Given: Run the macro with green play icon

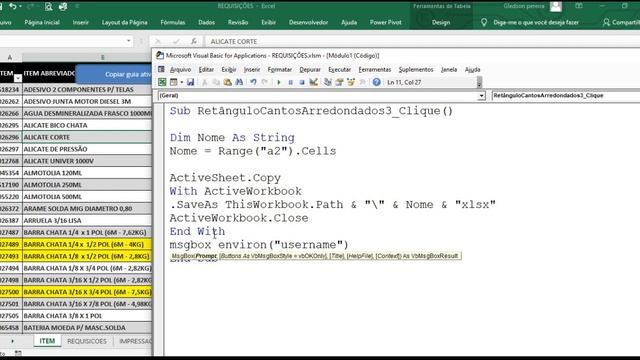Looking at the screenshot, I should (279, 82).
